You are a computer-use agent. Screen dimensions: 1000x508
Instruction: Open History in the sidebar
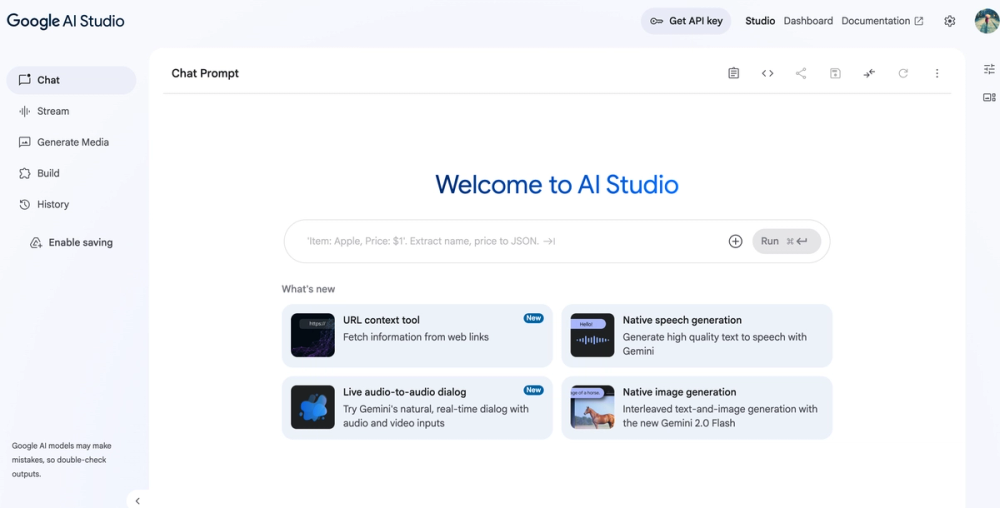tap(71, 205)
